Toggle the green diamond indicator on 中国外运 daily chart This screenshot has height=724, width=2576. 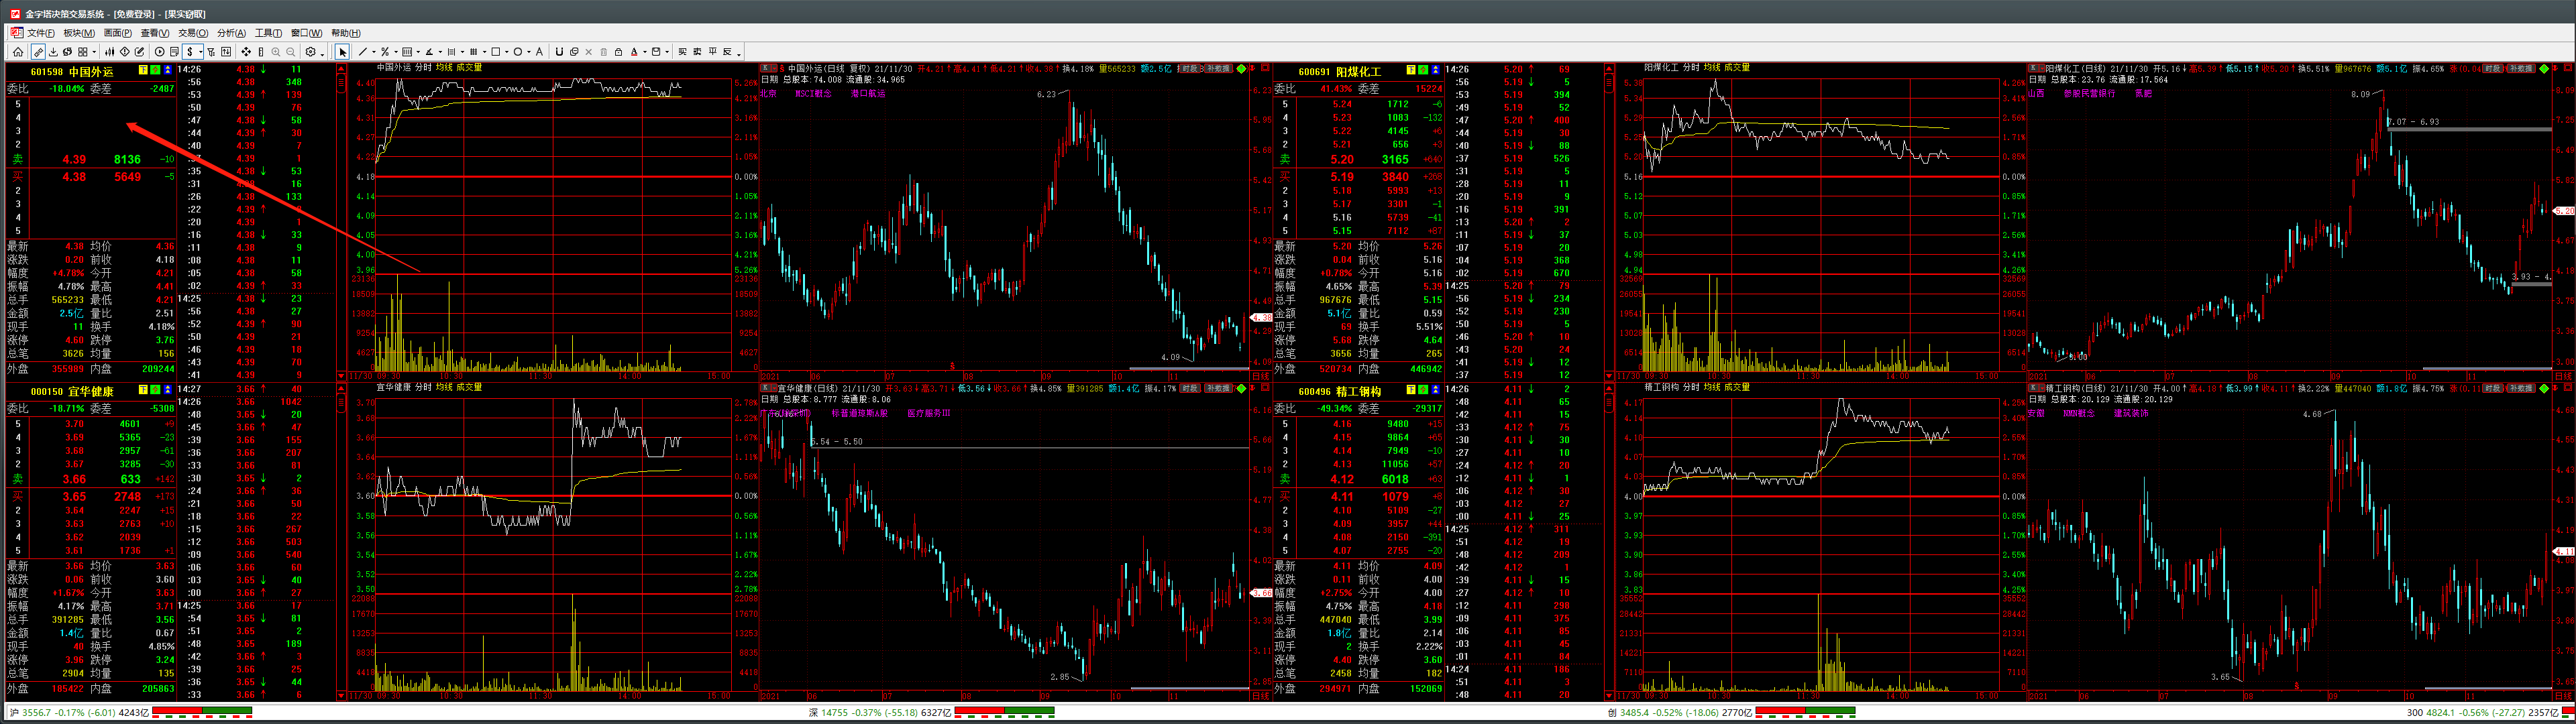pos(1241,69)
